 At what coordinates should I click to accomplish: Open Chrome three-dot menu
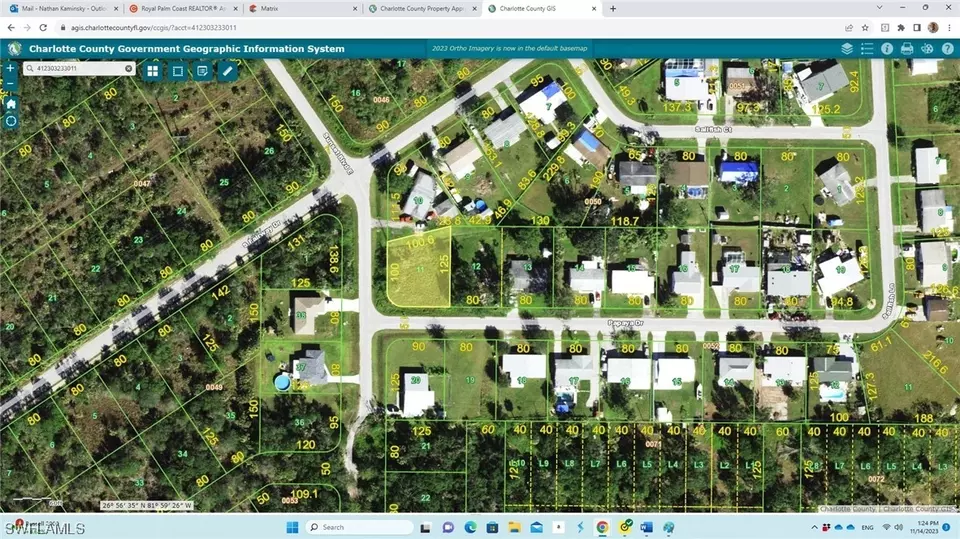950,28
